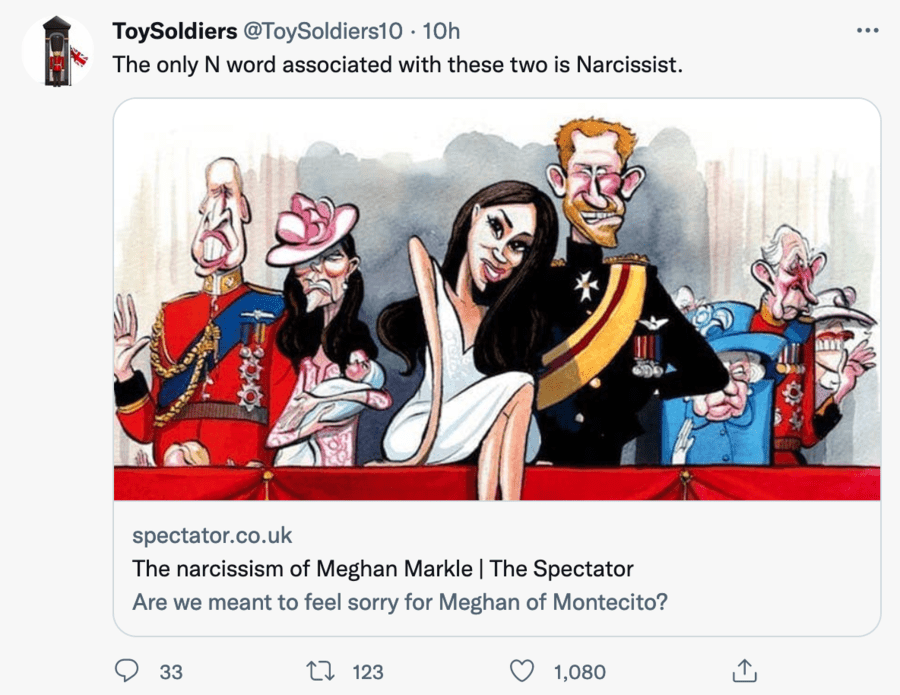
Task: Click the tweet text about Narcissist
Action: [397, 65]
